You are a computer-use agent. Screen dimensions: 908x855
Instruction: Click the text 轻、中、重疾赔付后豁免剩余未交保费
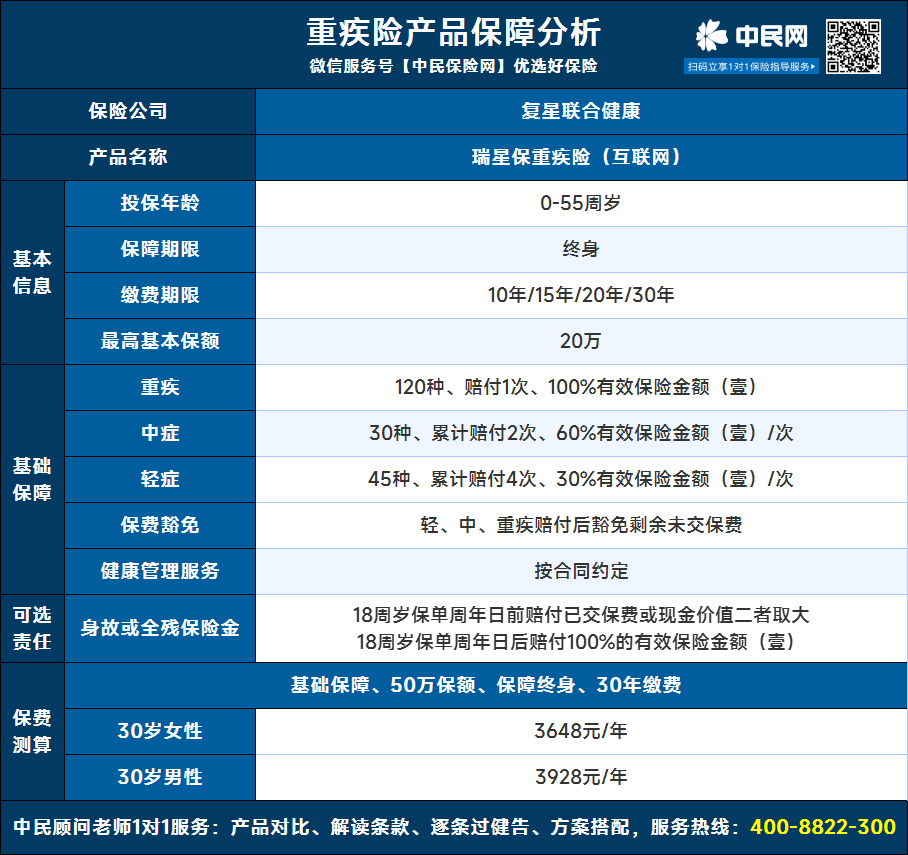point(581,525)
